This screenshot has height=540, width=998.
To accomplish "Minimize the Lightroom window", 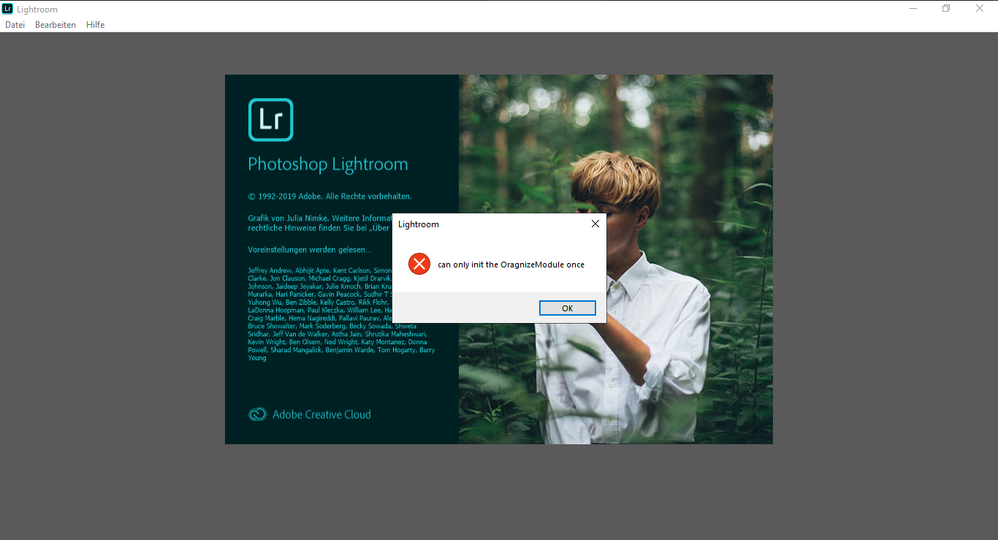I will coord(913,9).
